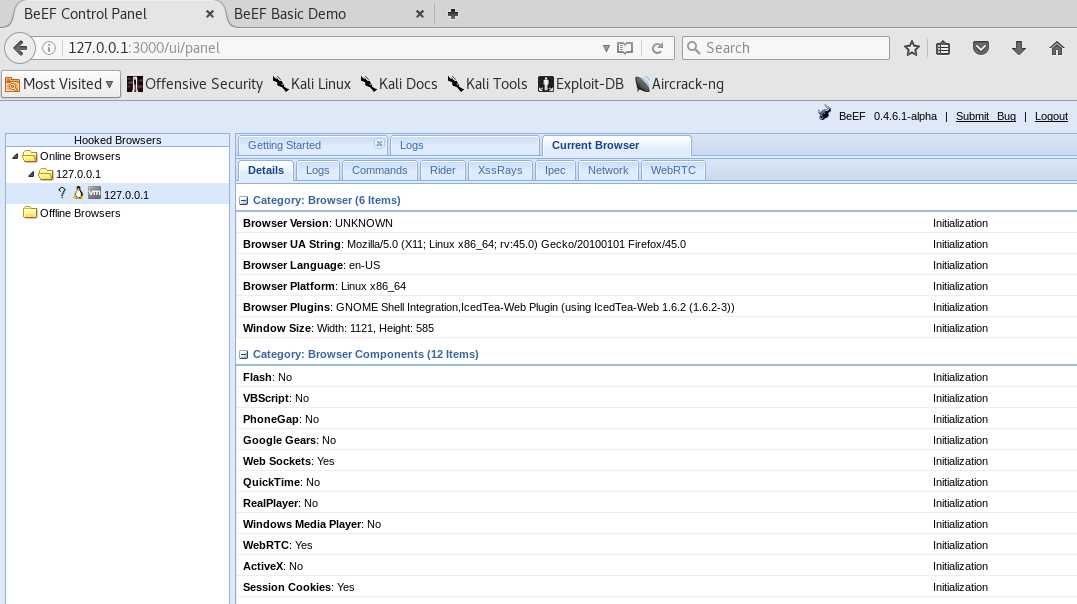Viewport: 1077px width, 604px height.
Task: Open site information icon in URL bar
Action: point(49,48)
